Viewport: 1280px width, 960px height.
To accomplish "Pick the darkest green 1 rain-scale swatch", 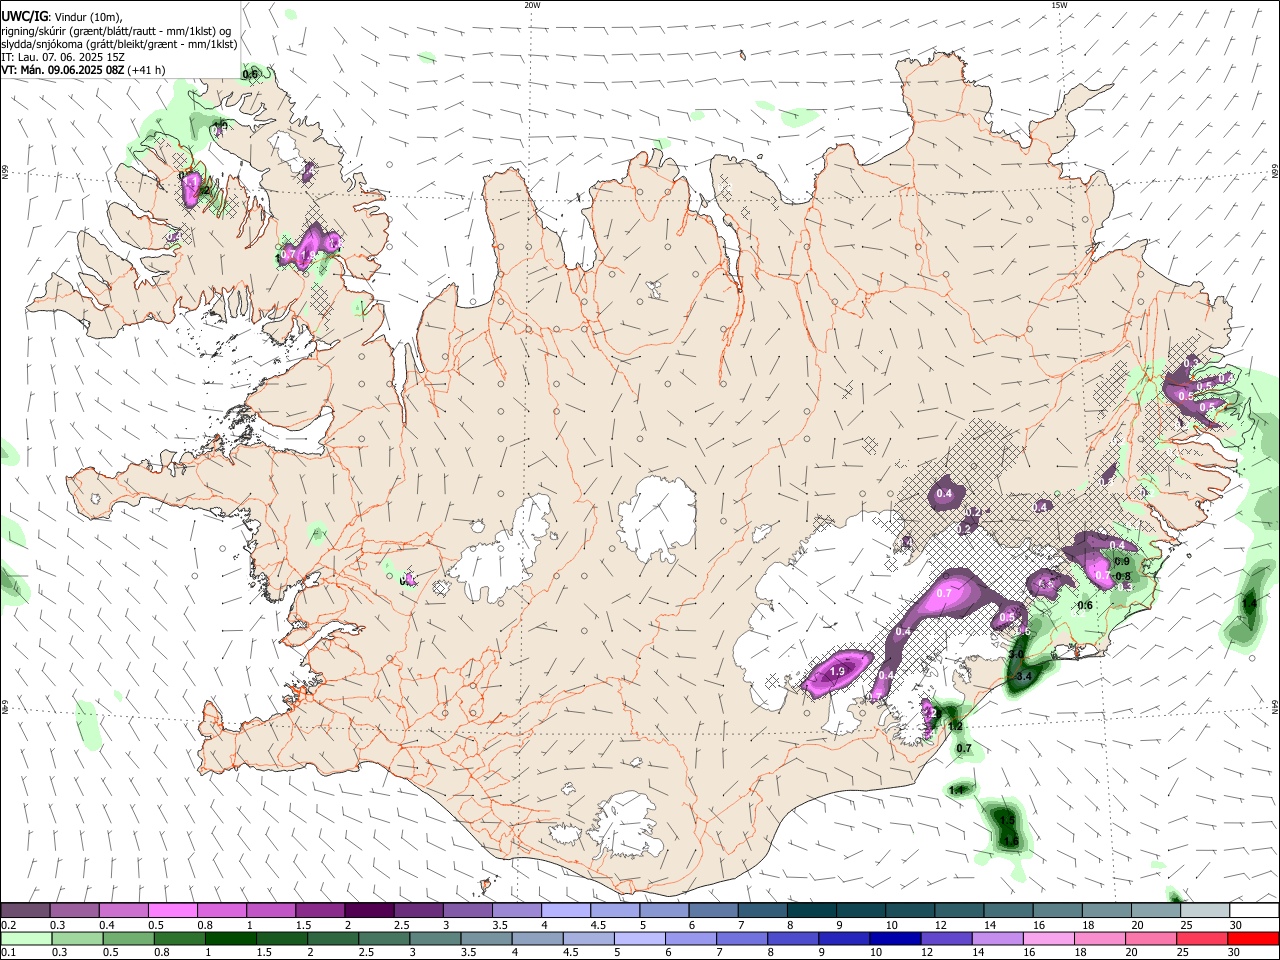I will pyautogui.click(x=231, y=938).
